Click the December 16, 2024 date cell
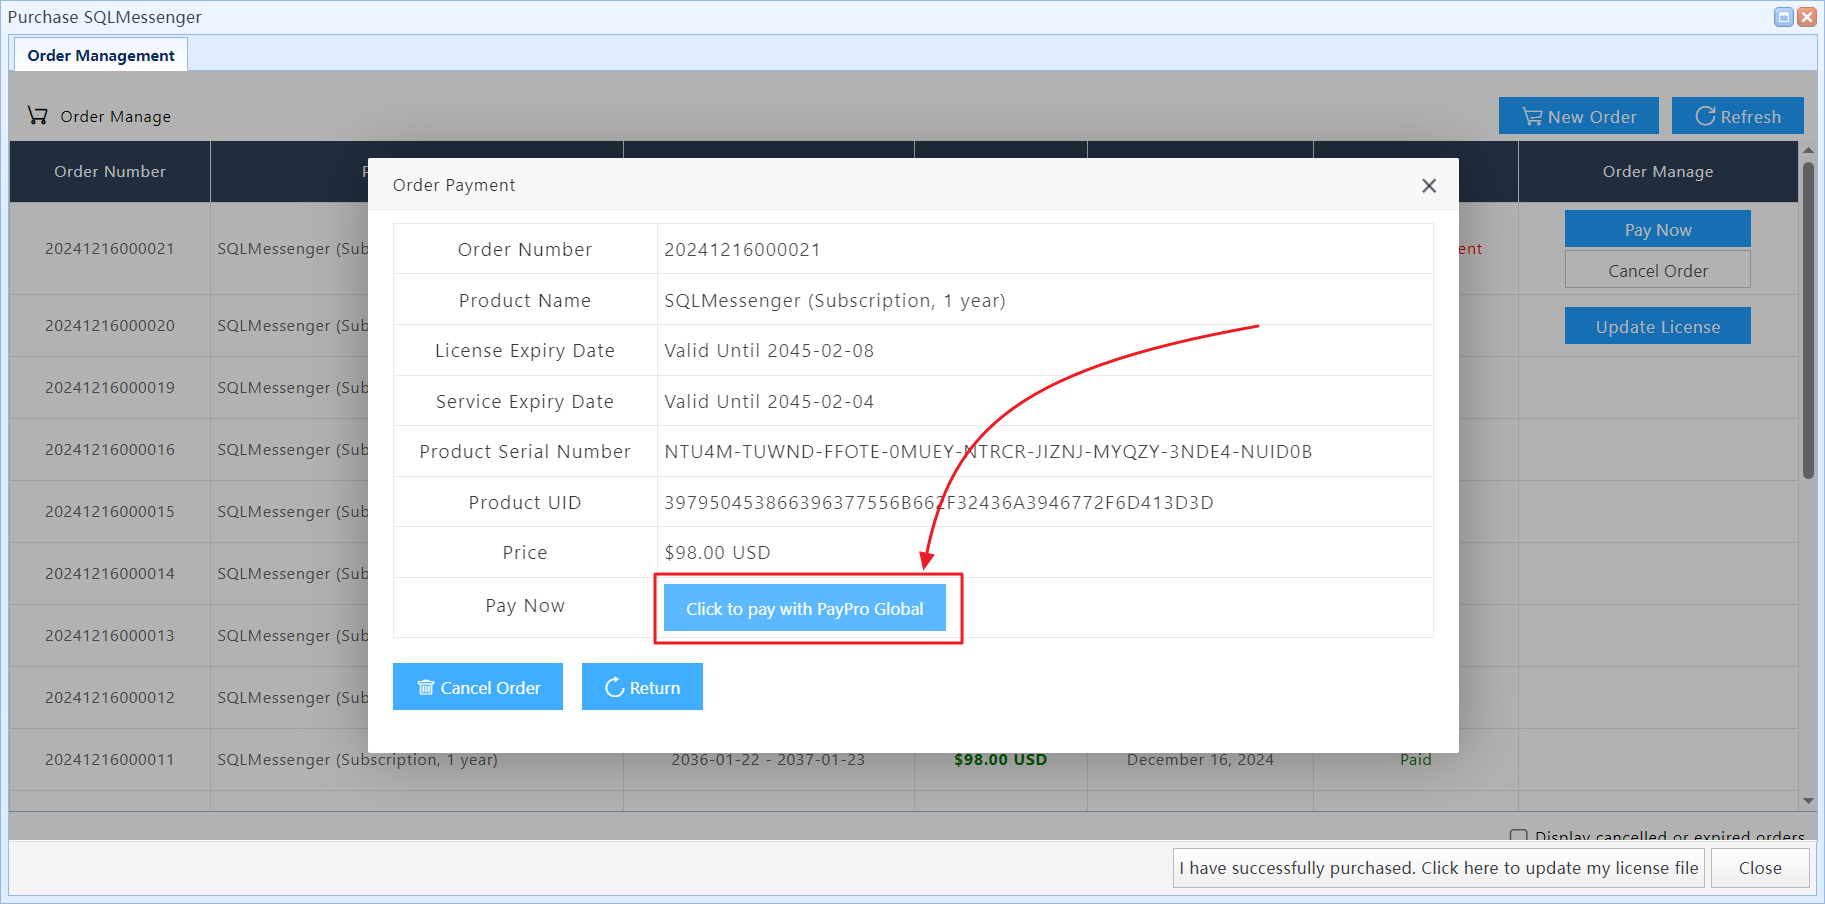Viewport: 1825px width, 904px height. (x=1200, y=759)
